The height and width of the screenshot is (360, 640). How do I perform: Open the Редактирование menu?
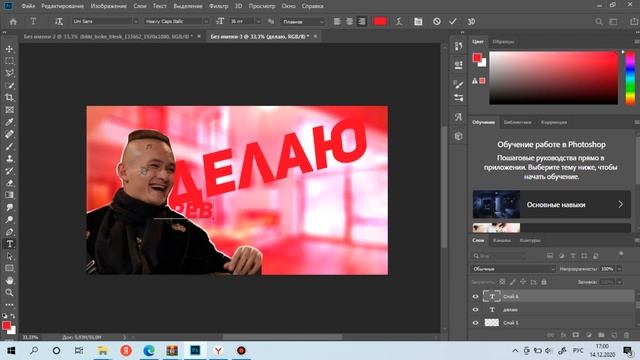pyautogui.click(x=62, y=6)
